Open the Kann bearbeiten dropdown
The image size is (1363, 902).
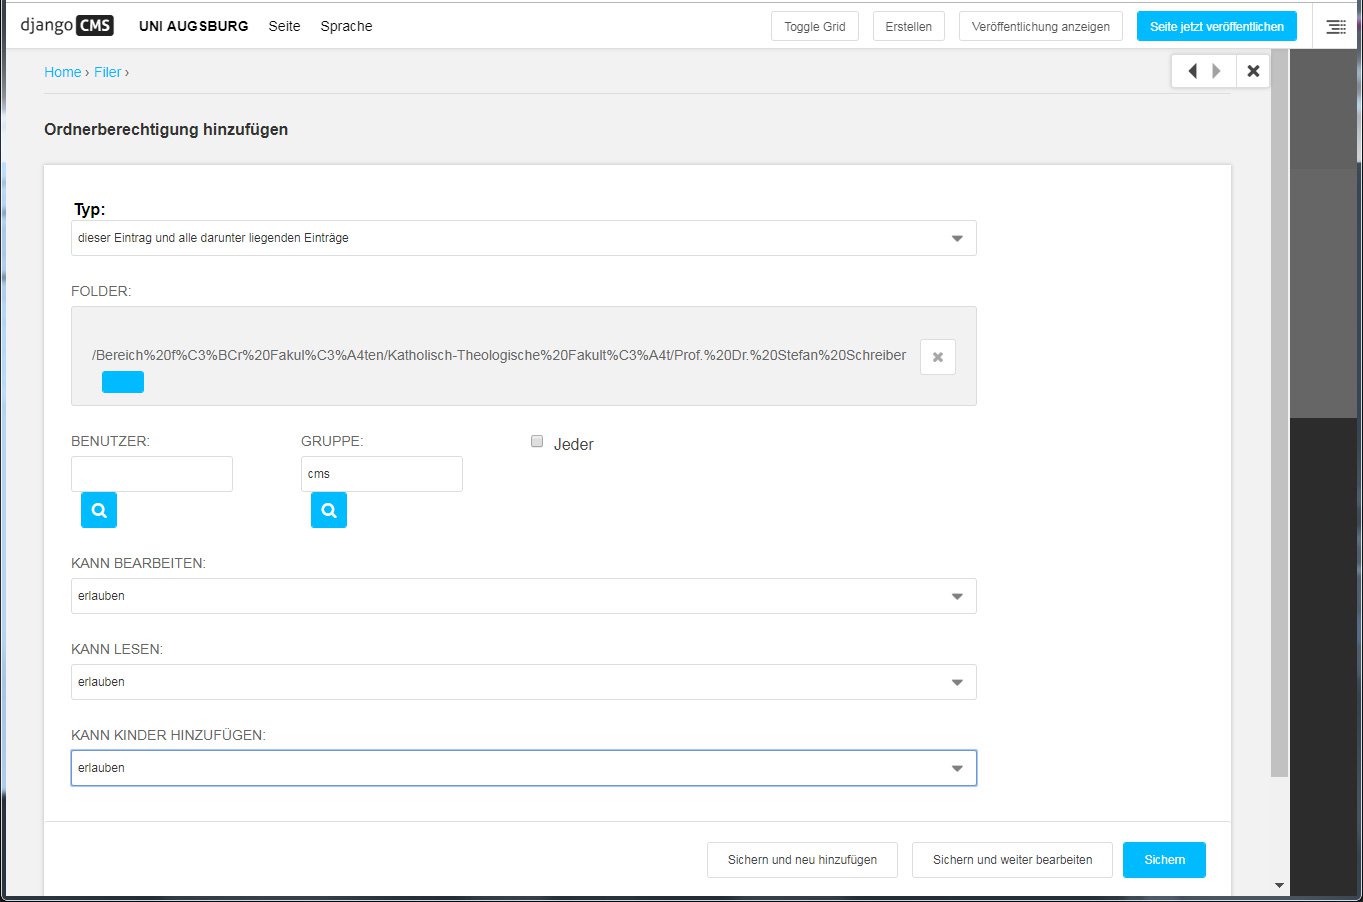click(524, 596)
